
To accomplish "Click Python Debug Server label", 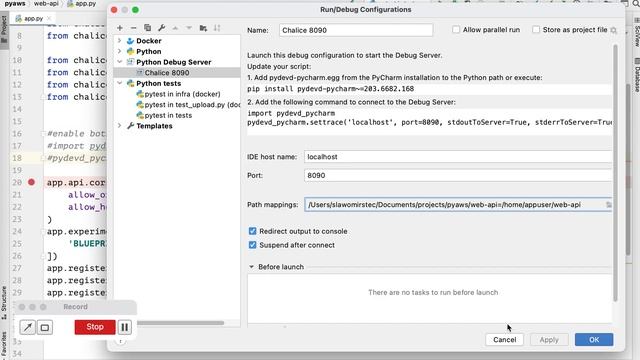I will [173, 62].
